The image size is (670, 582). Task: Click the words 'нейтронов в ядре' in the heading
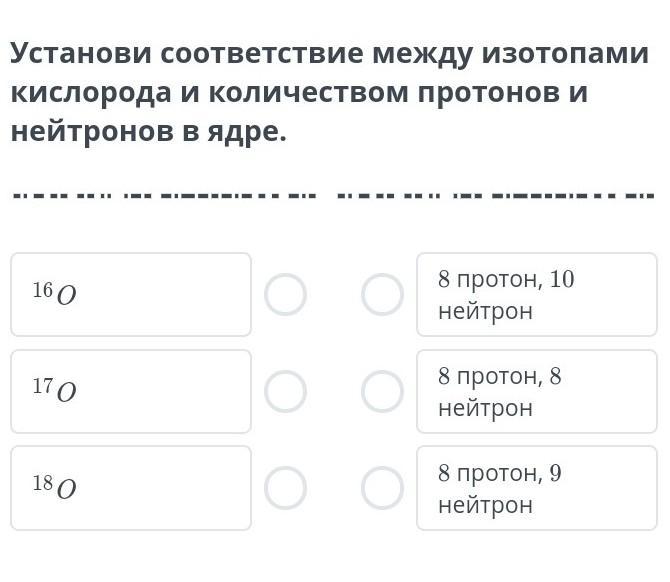tap(148, 132)
